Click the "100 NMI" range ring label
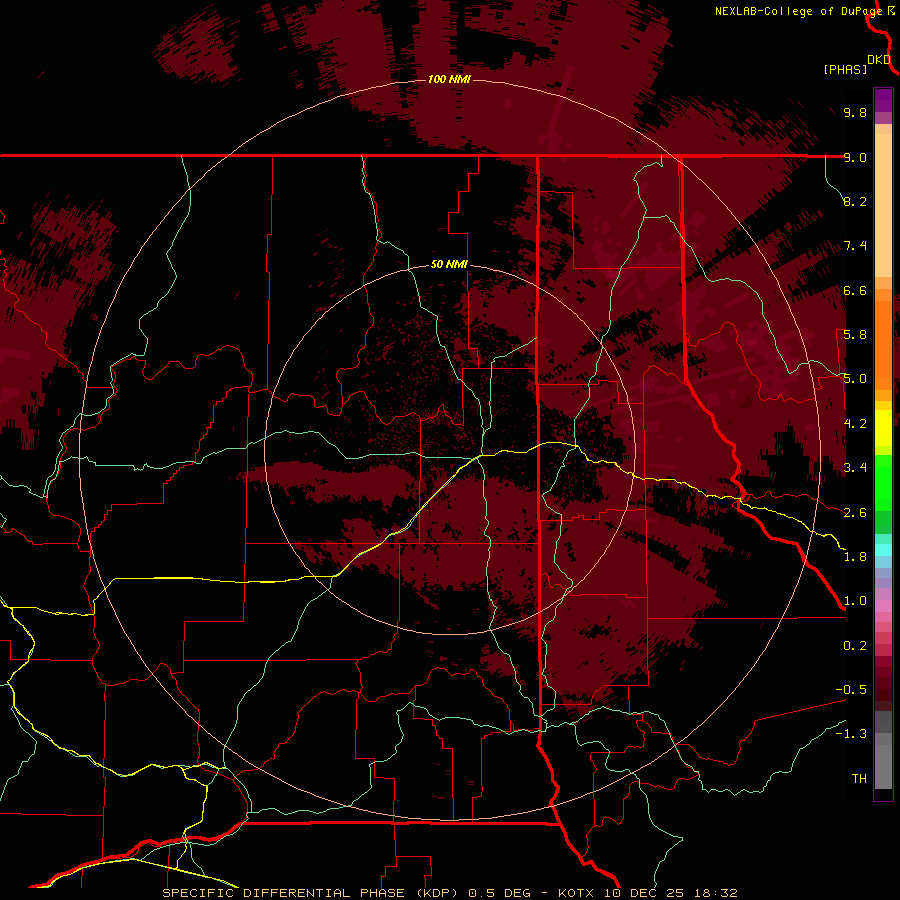900x900 pixels. coord(449,79)
